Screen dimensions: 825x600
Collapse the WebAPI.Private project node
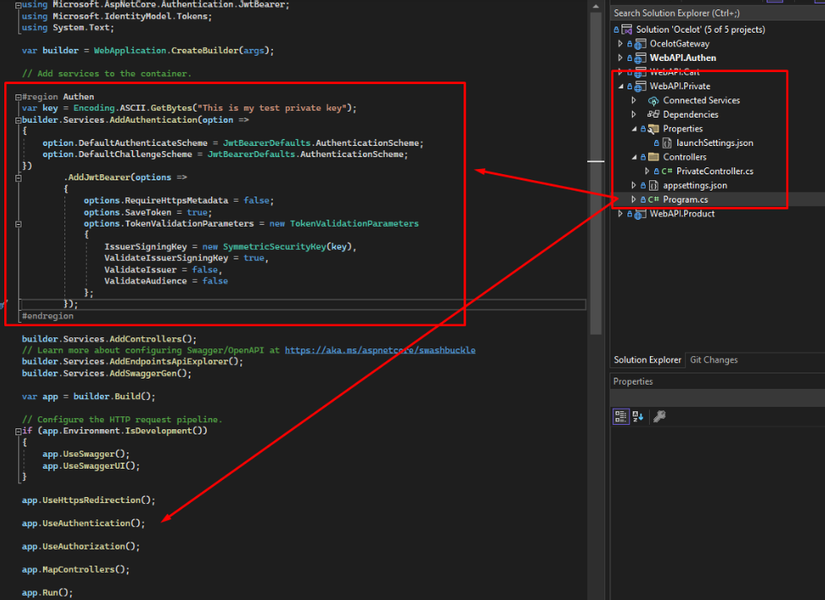620,86
